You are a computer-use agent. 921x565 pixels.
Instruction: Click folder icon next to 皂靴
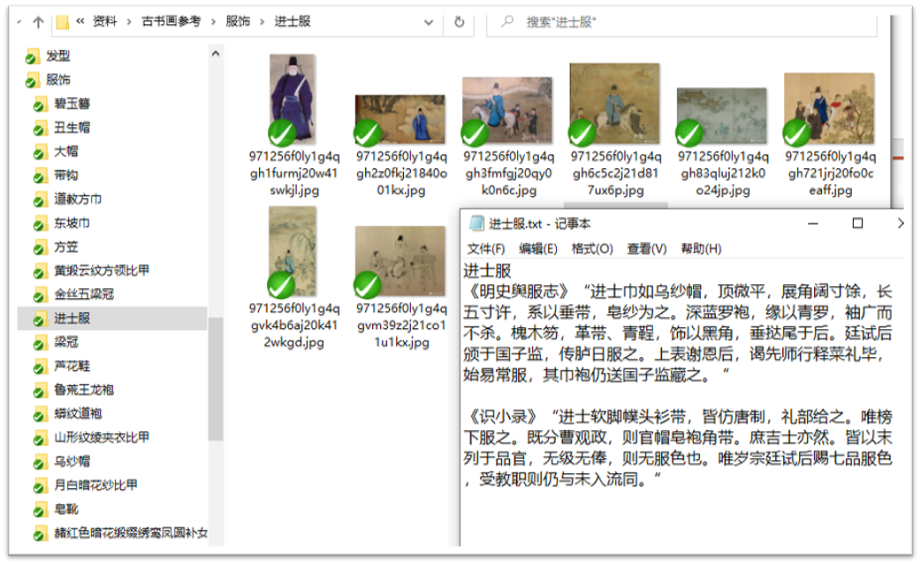(39, 510)
